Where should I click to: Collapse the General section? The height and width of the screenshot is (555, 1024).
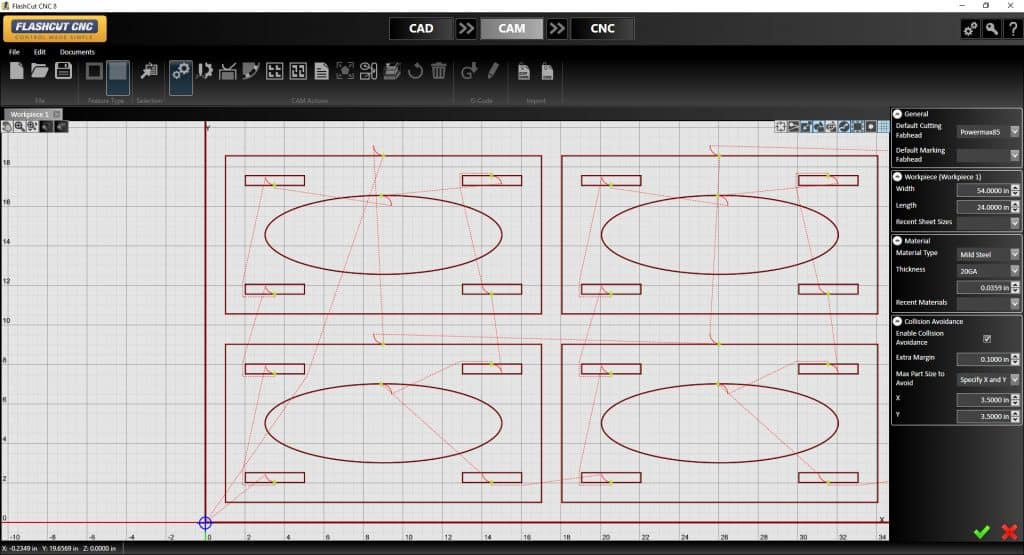897,114
